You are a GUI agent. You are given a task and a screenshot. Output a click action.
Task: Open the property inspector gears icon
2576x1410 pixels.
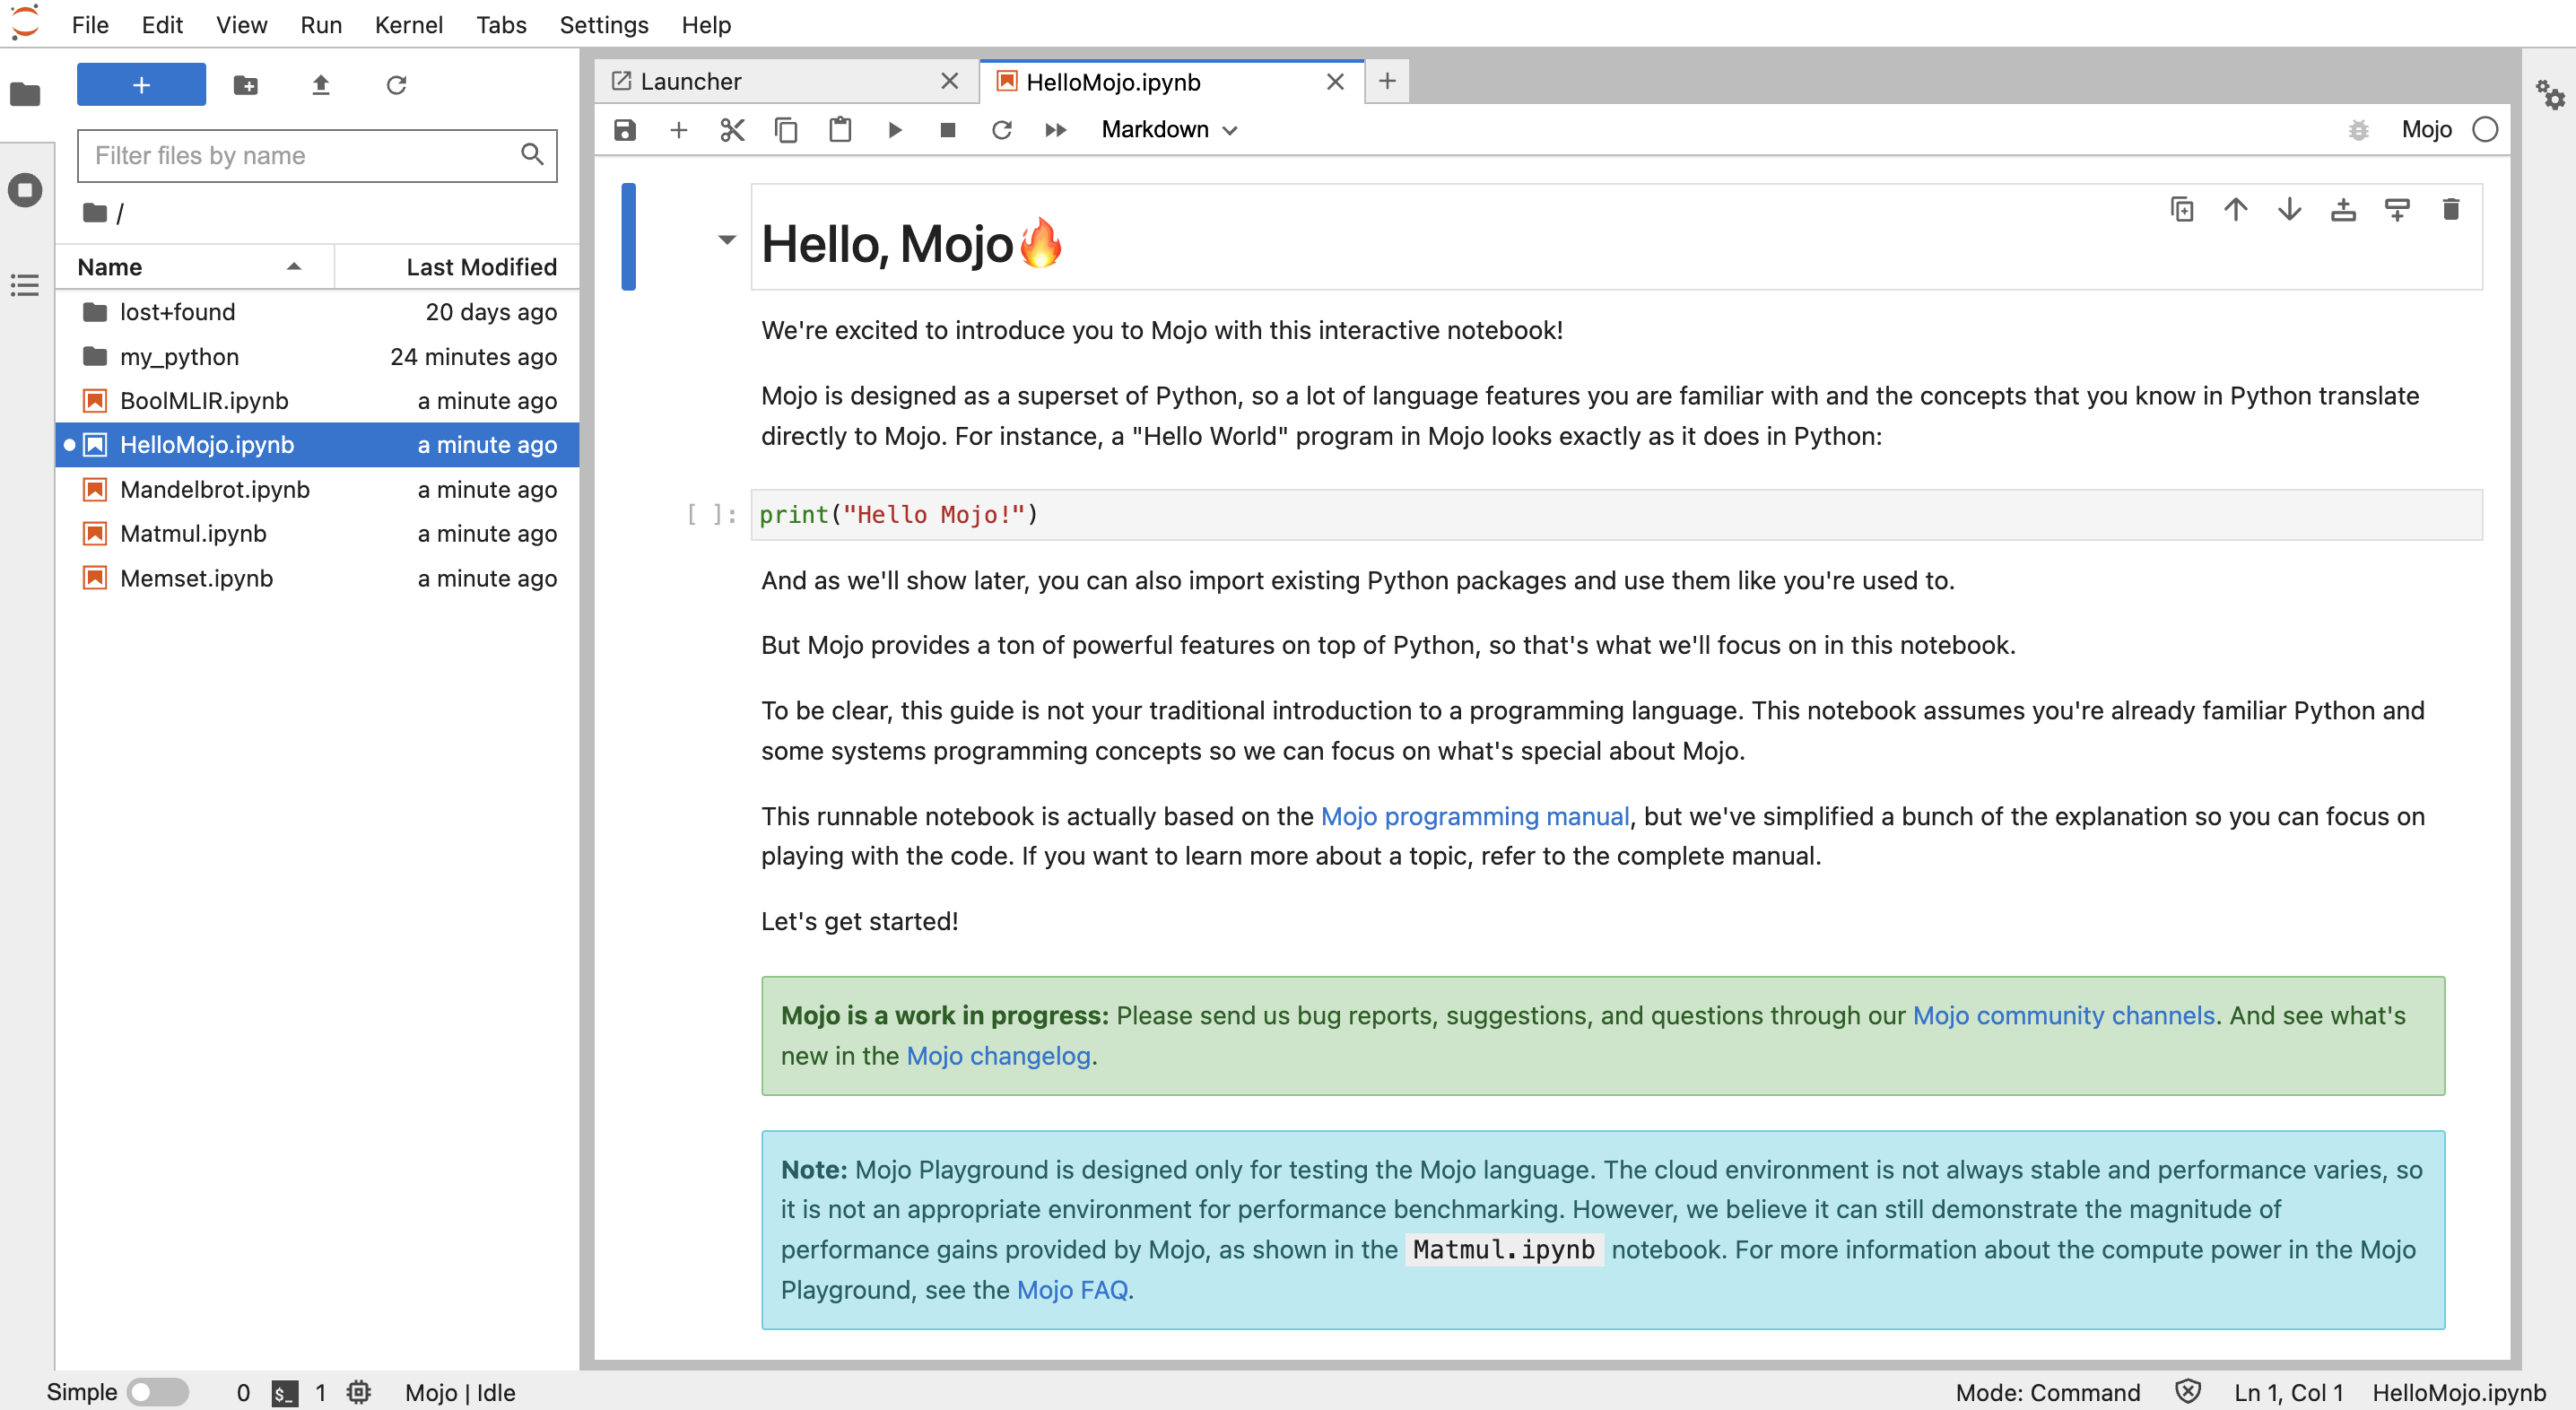click(2549, 95)
